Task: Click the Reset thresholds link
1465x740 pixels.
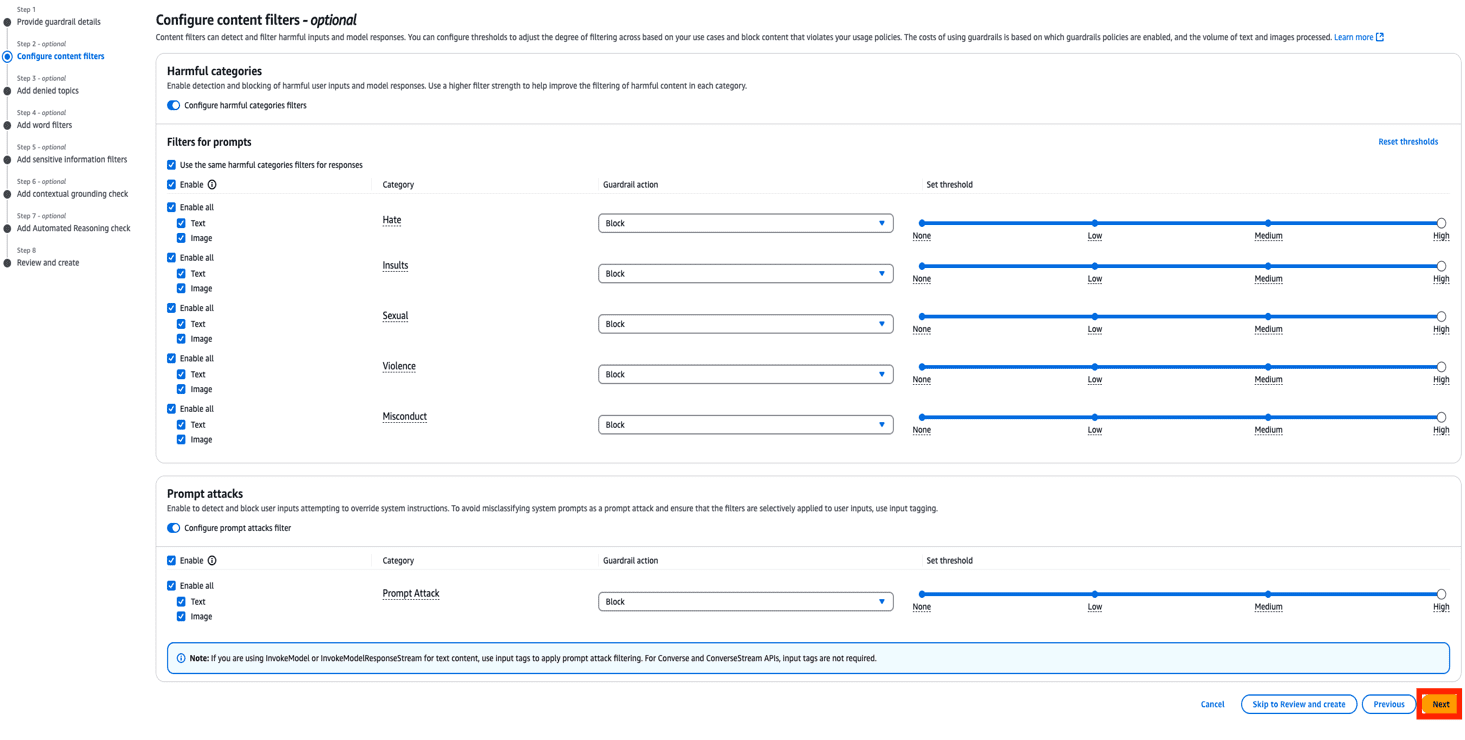Action: pyautogui.click(x=1408, y=141)
